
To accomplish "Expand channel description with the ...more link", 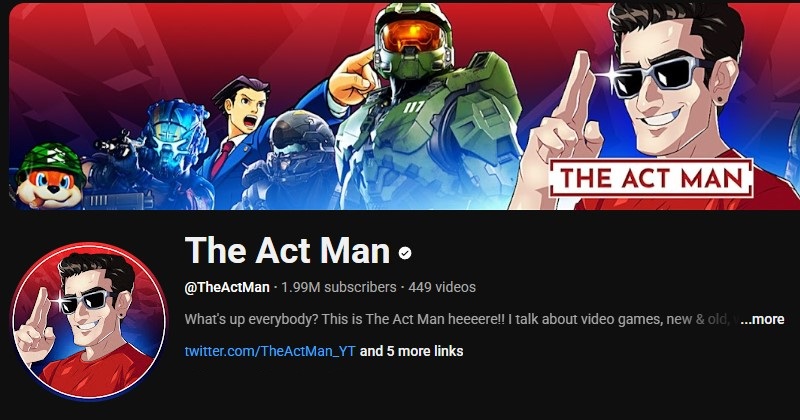I will pos(762,319).
